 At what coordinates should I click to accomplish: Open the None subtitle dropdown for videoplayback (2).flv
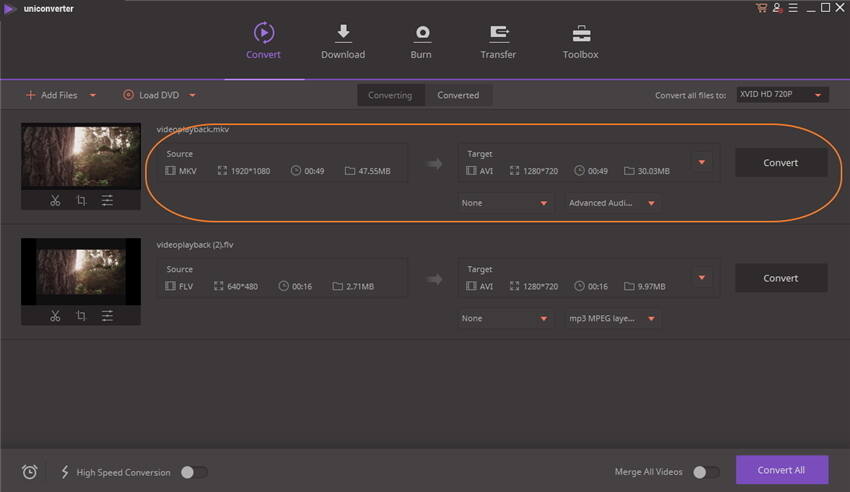(x=505, y=319)
